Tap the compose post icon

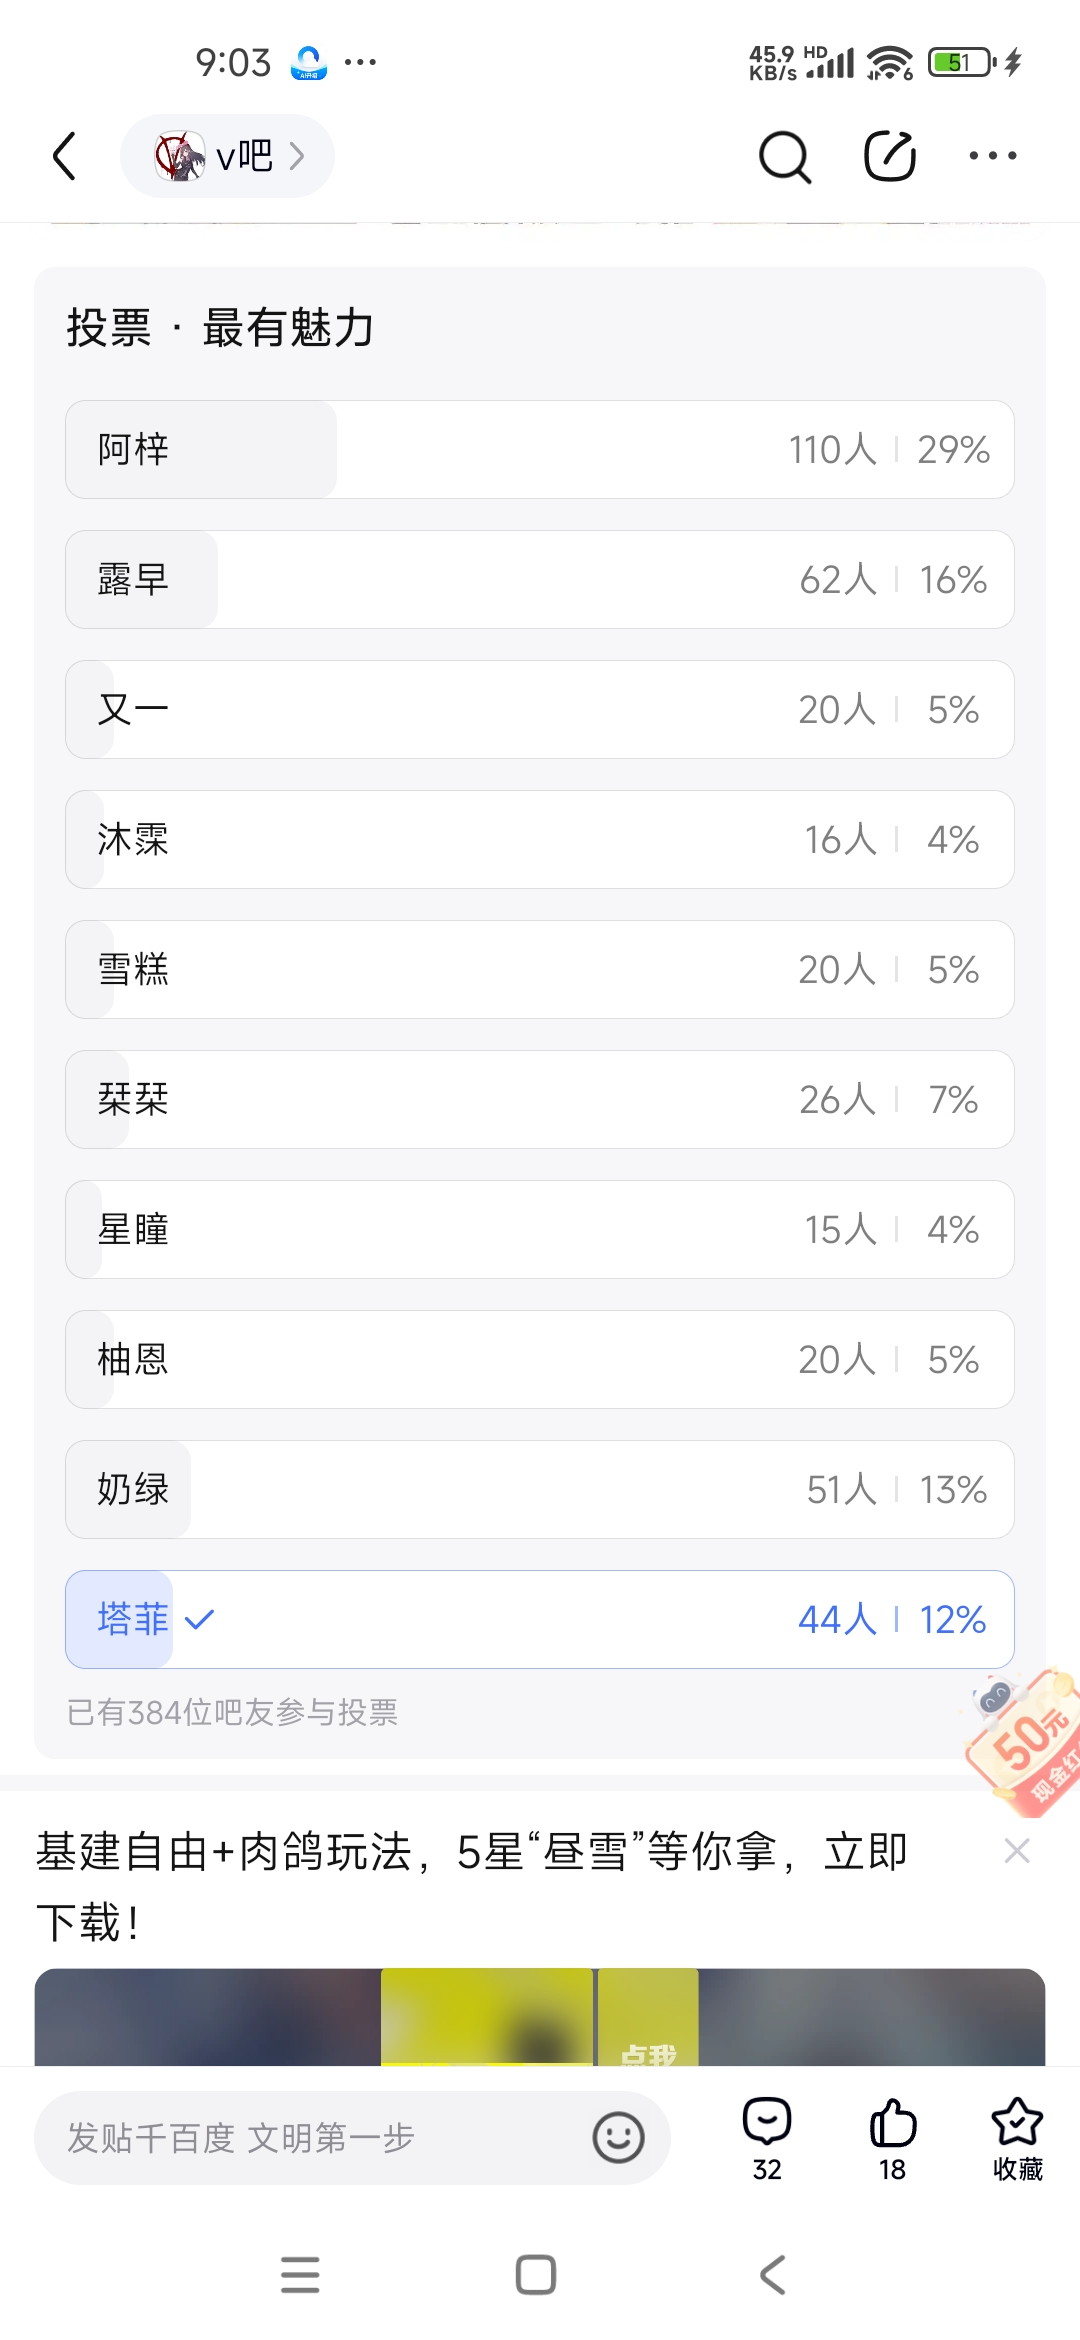889,156
